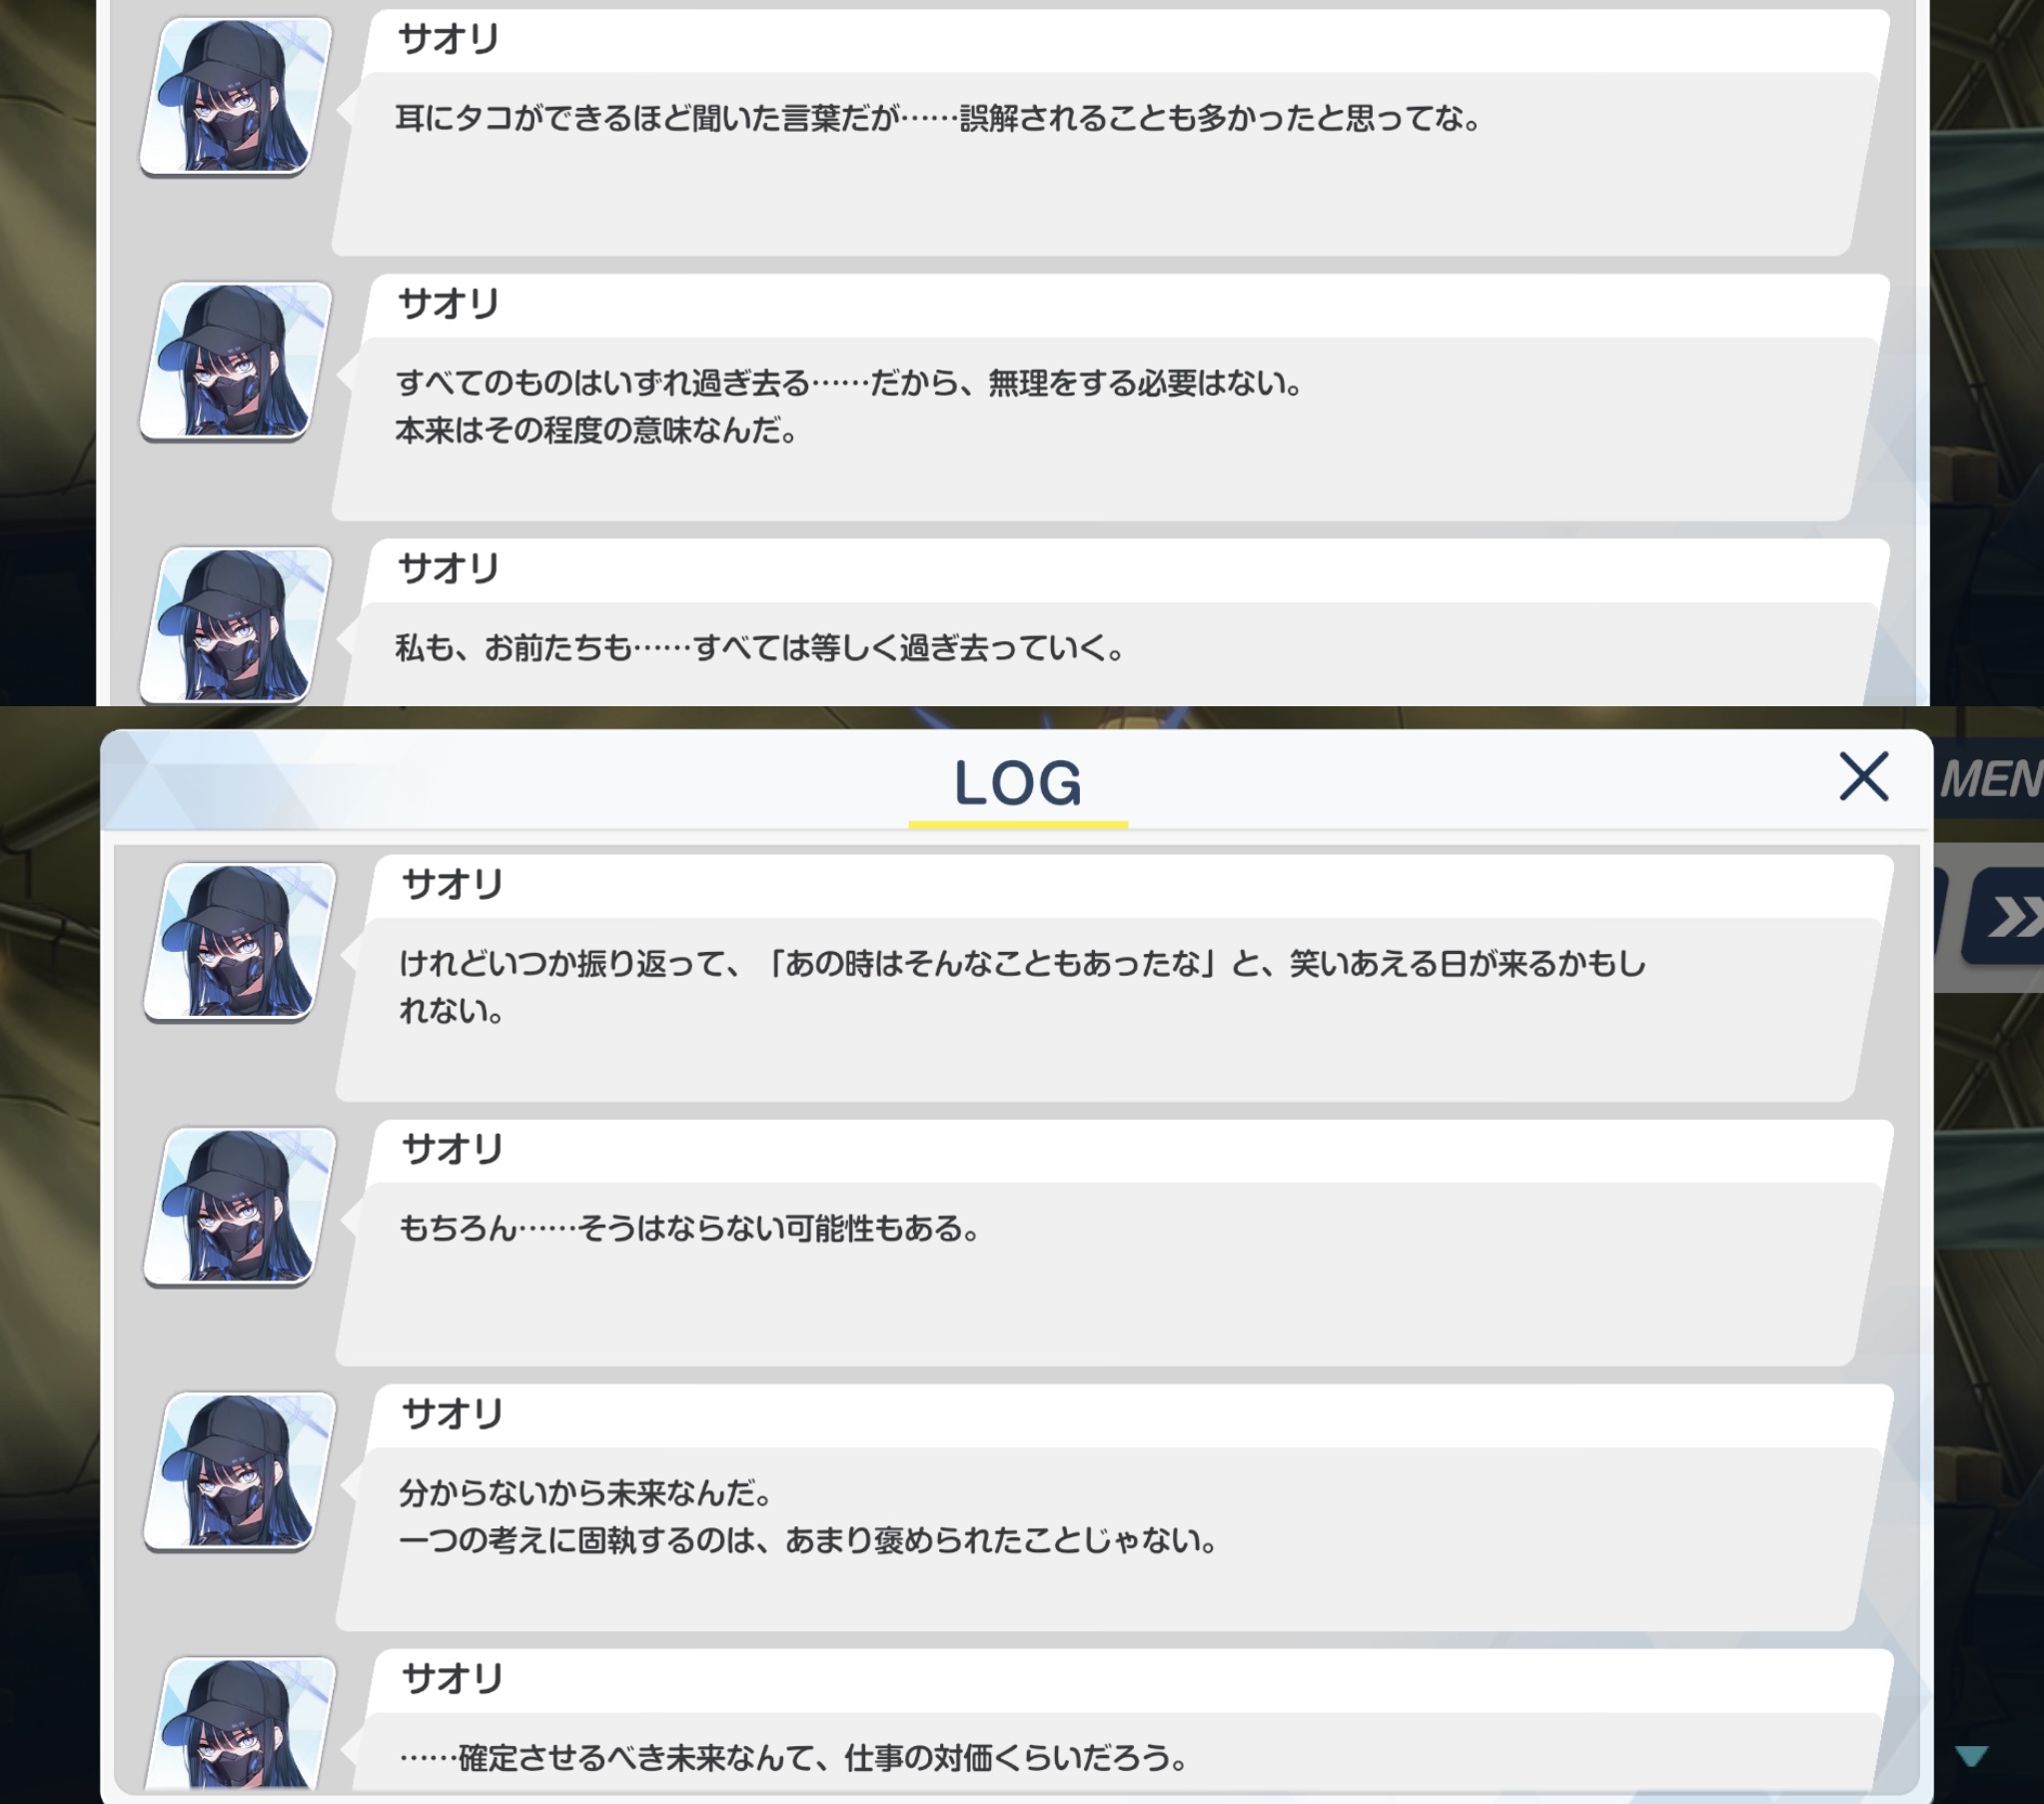Close the LOG window with X
The image size is (2044, 1804).
click(1863, 777)
